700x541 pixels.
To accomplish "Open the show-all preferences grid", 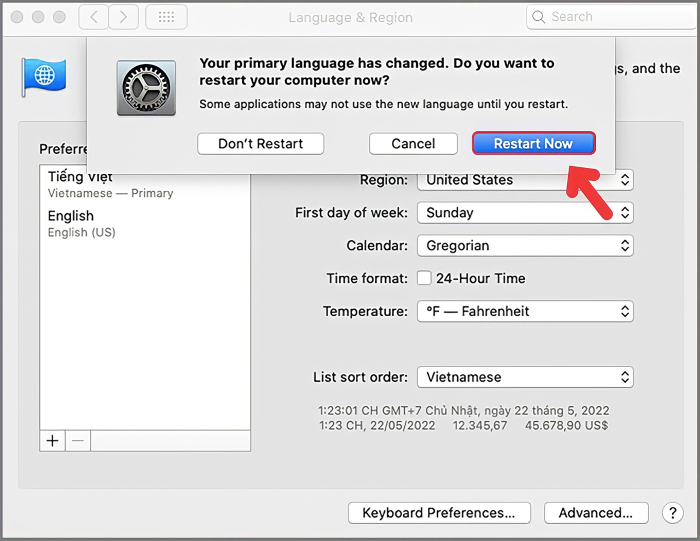I will (166, 17).
